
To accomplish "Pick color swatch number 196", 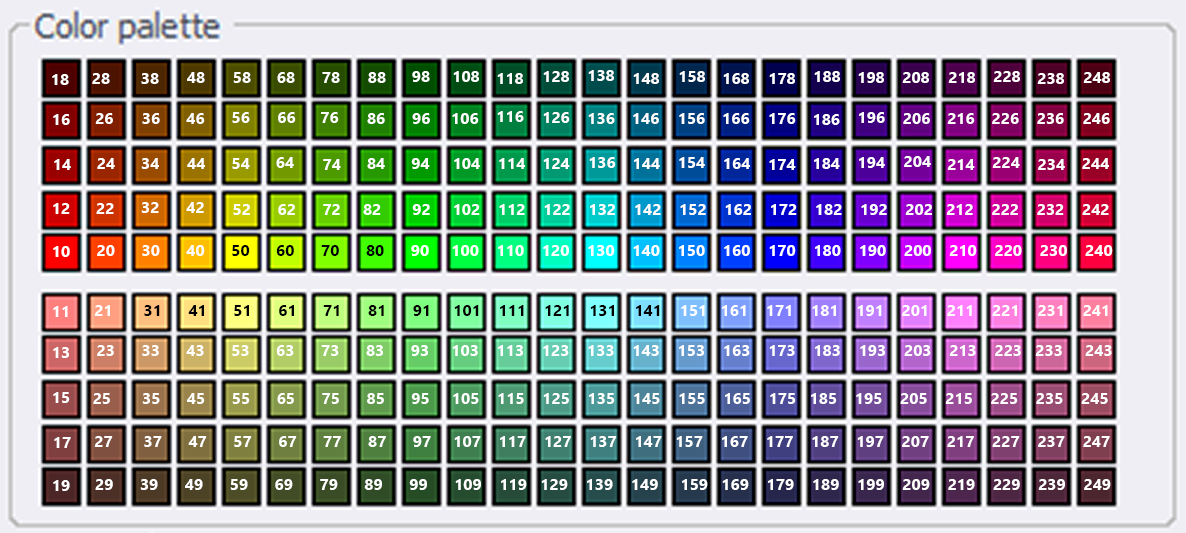I will [871, 121].
